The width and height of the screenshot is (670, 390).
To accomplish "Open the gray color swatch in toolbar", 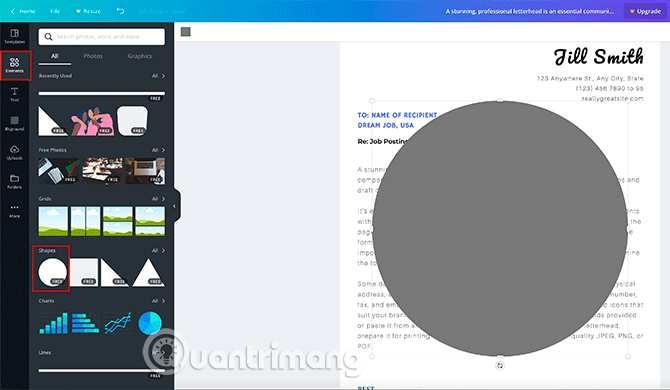I will pyautogui.click(x=185, y=32).
